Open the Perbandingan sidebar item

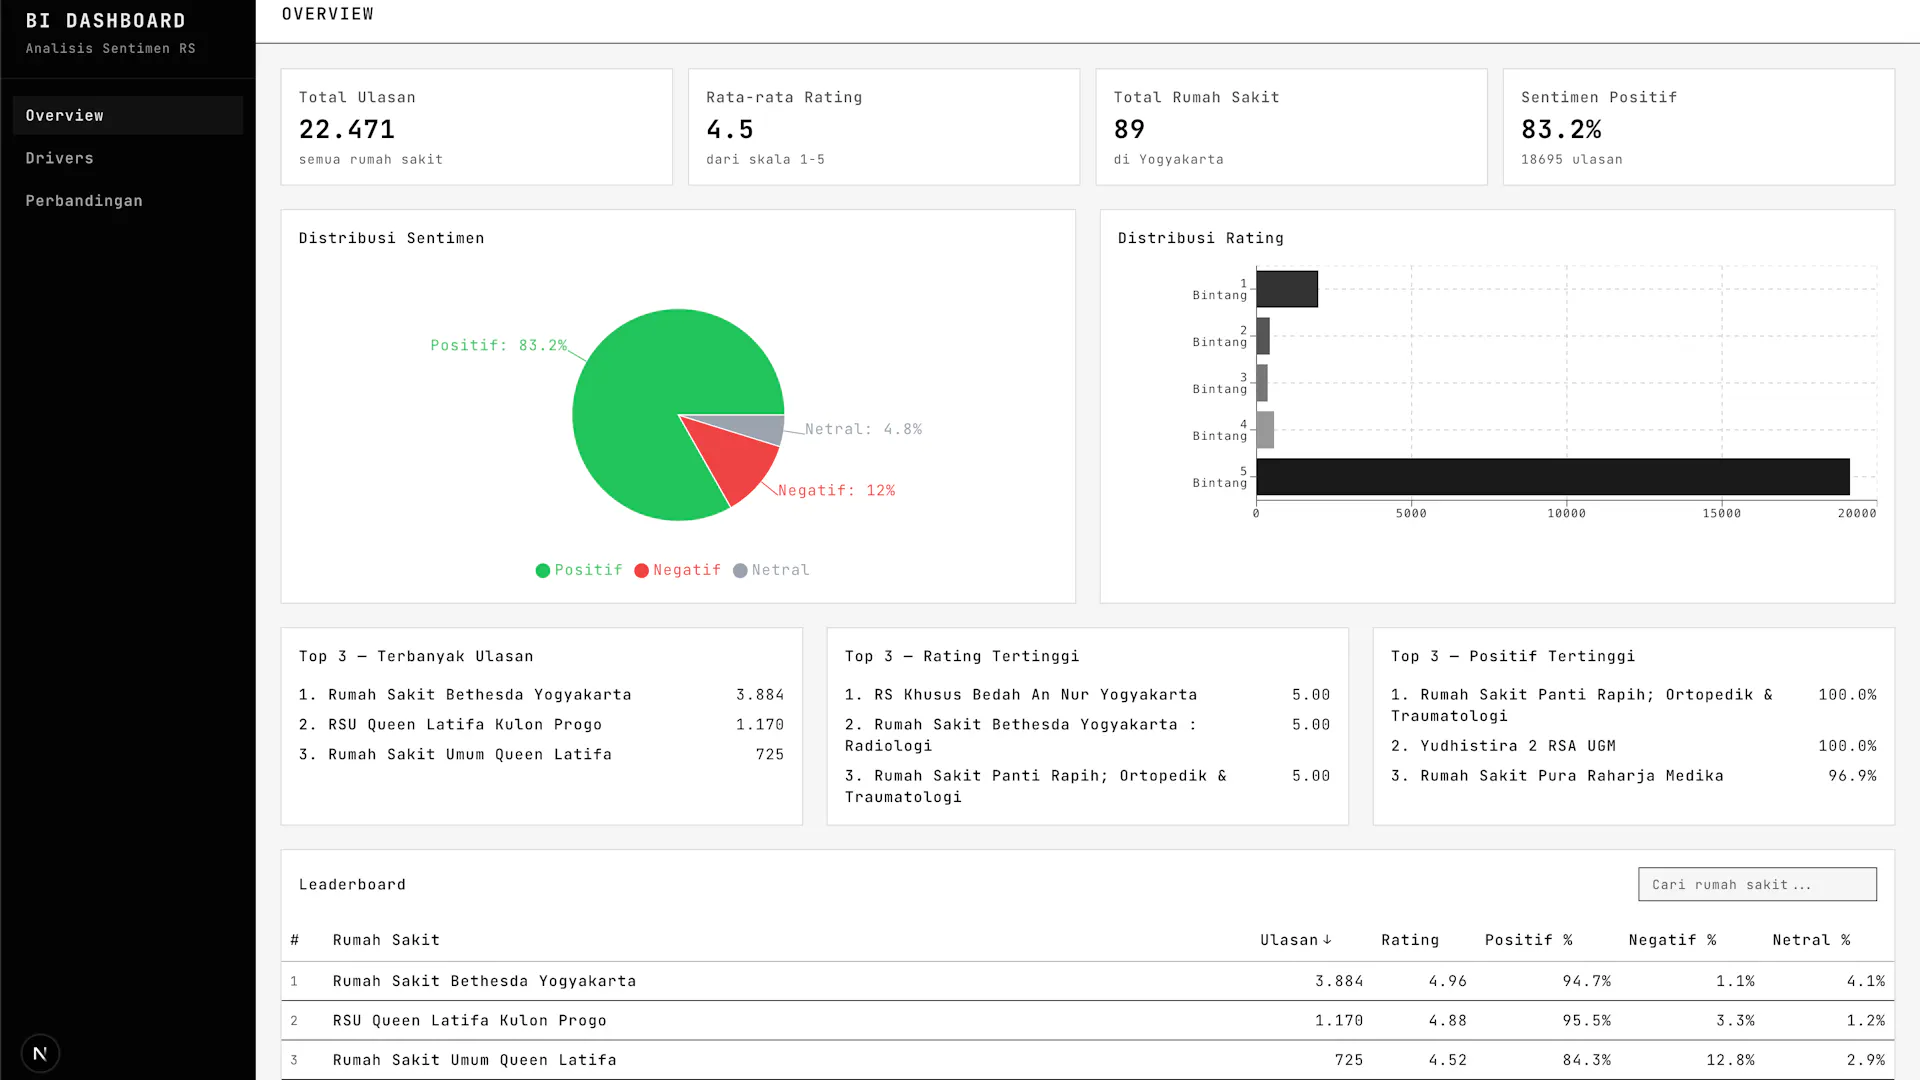128,201
